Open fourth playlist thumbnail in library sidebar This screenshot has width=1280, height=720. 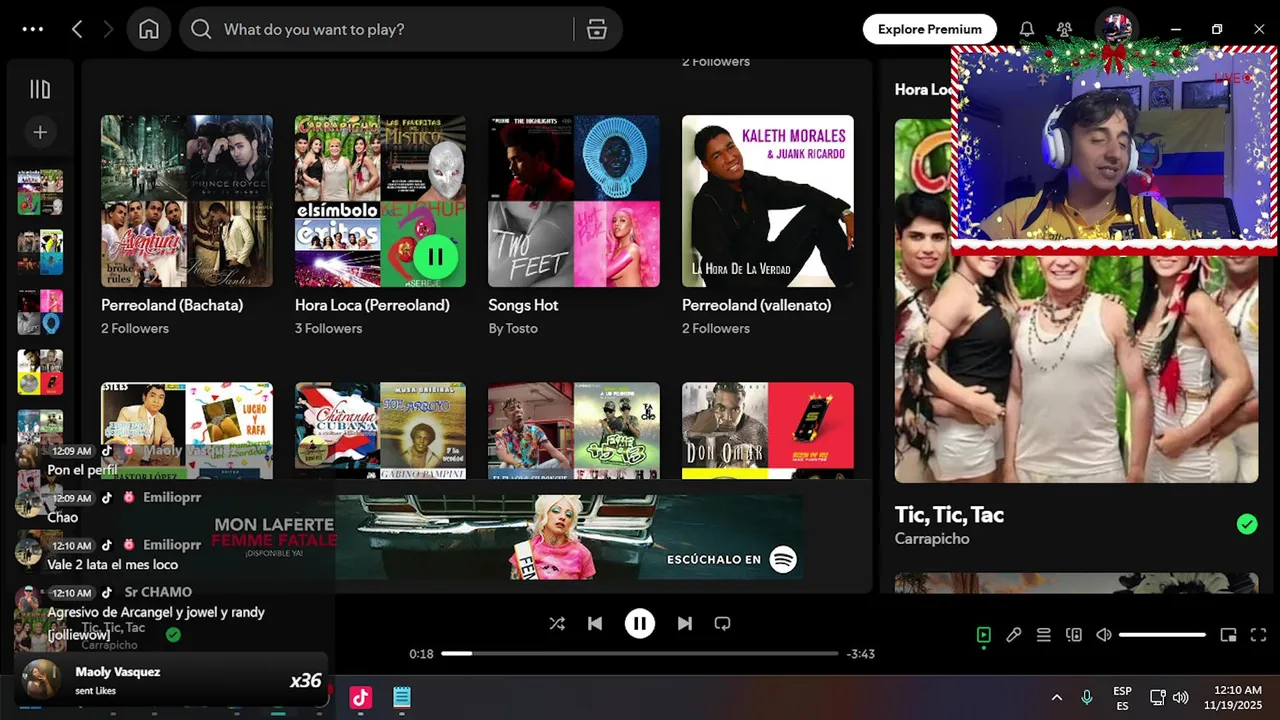(40, 373)
